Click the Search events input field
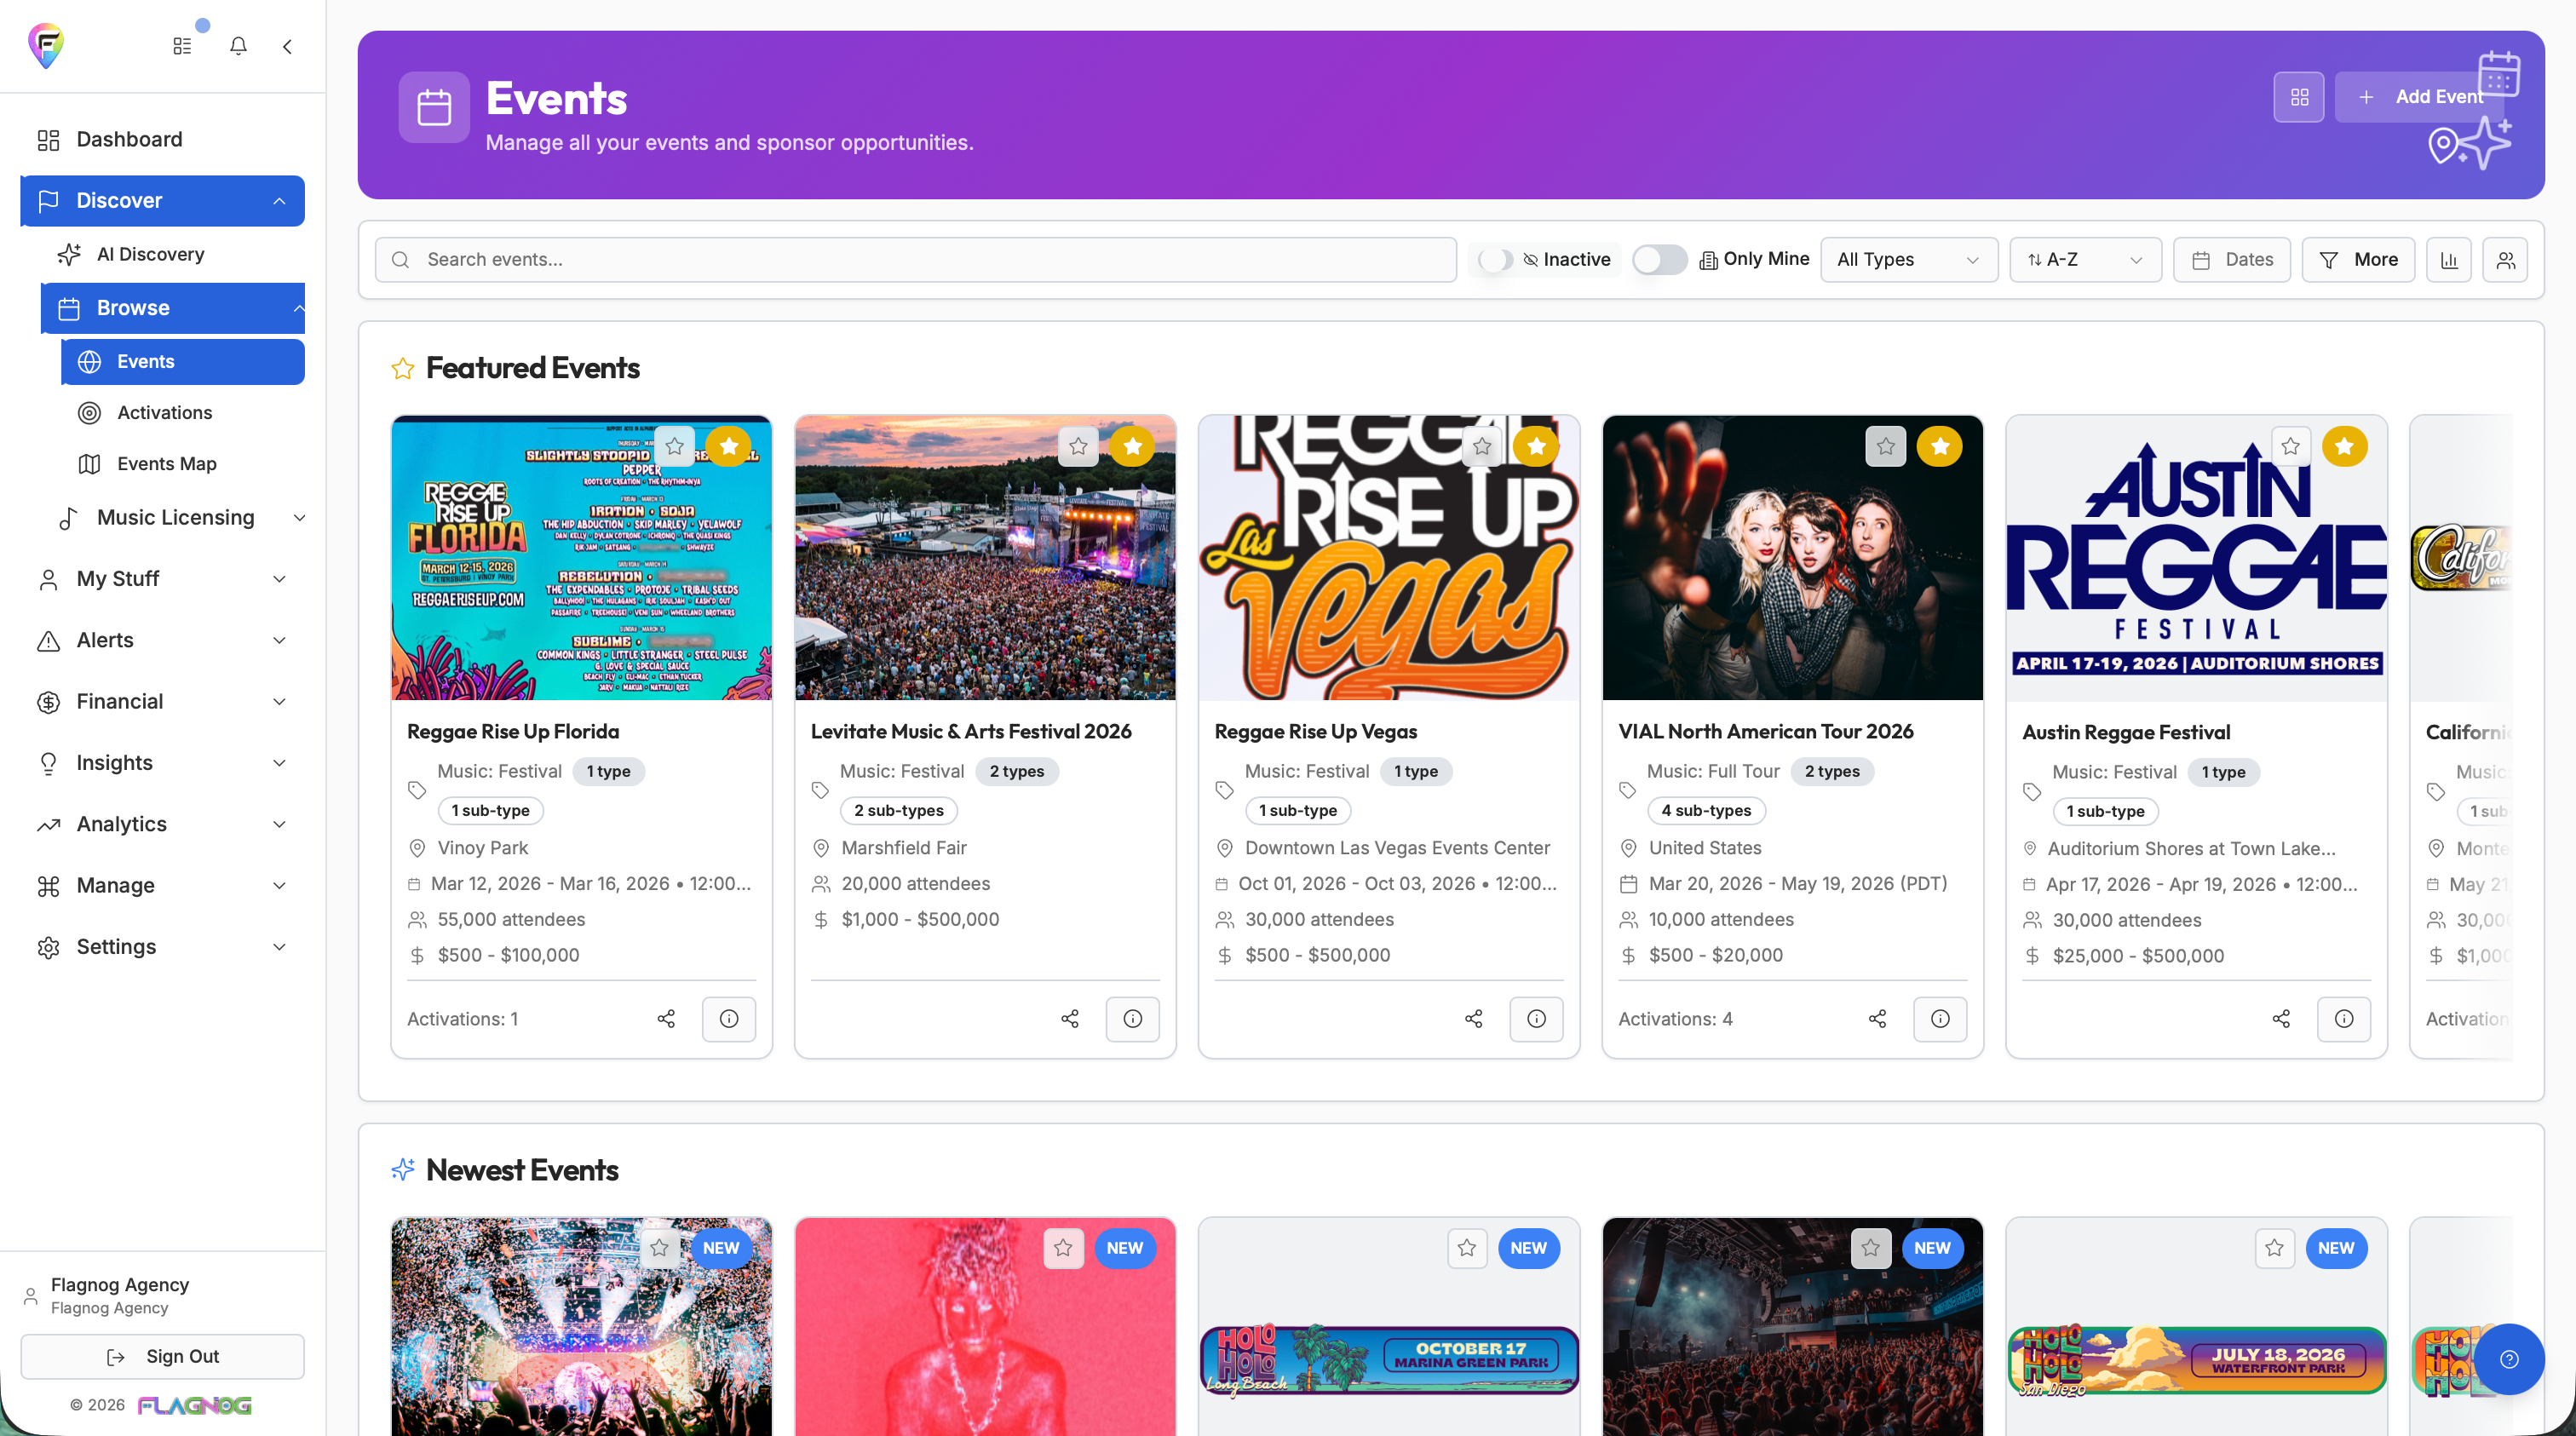The width and height of the screenshot is (2576, 1436). (x=915, y=260)
